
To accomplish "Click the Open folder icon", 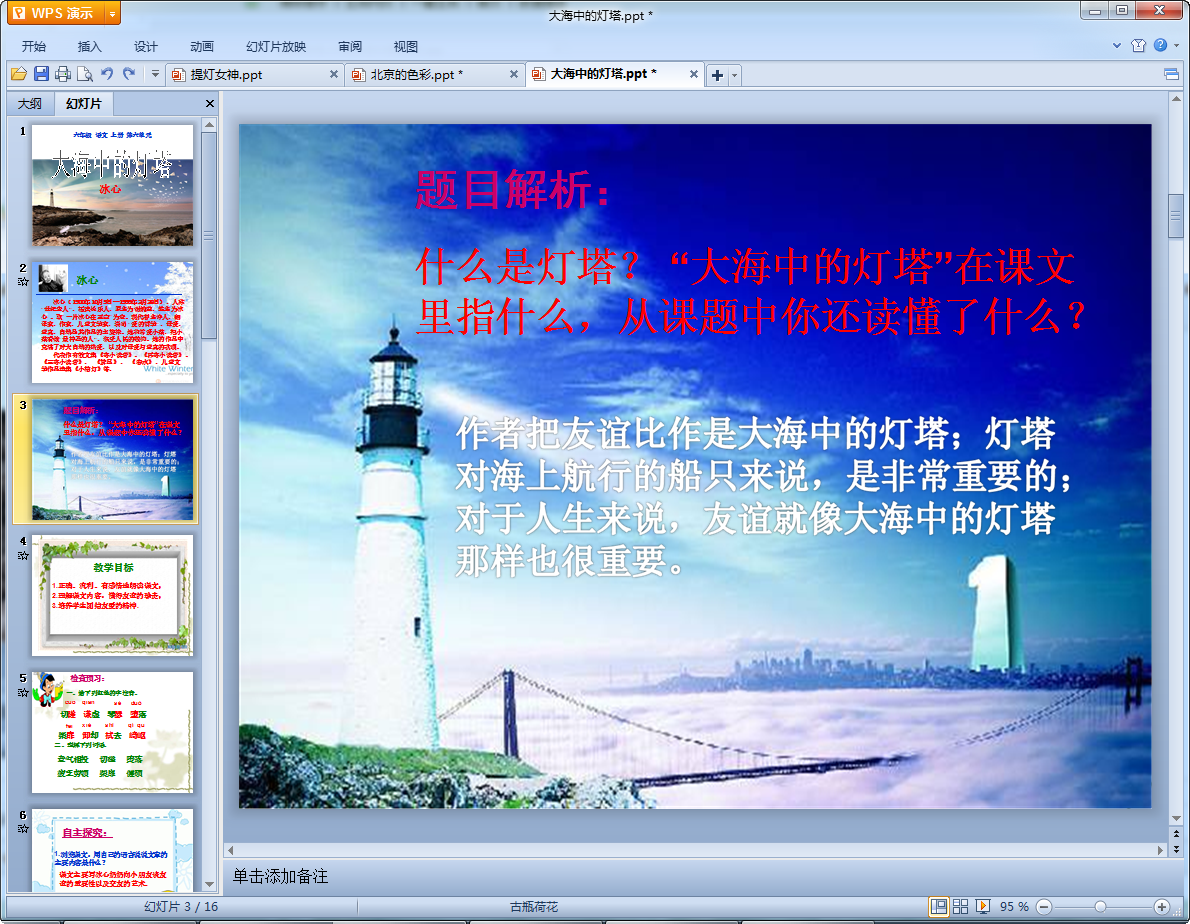I will (19, 74).
